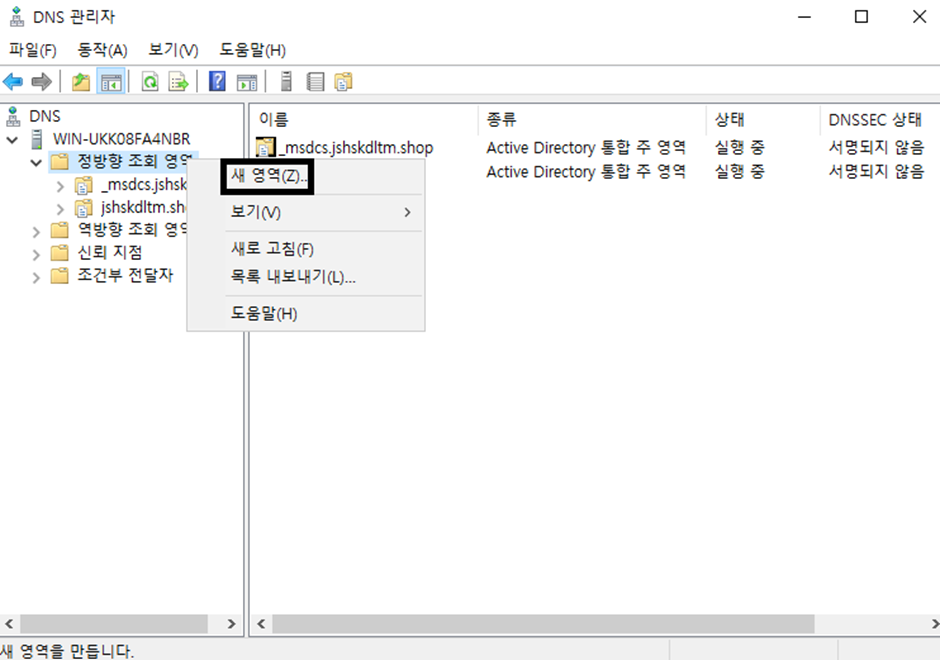Click the blue Back arrow in toolbar

(13, 82)
